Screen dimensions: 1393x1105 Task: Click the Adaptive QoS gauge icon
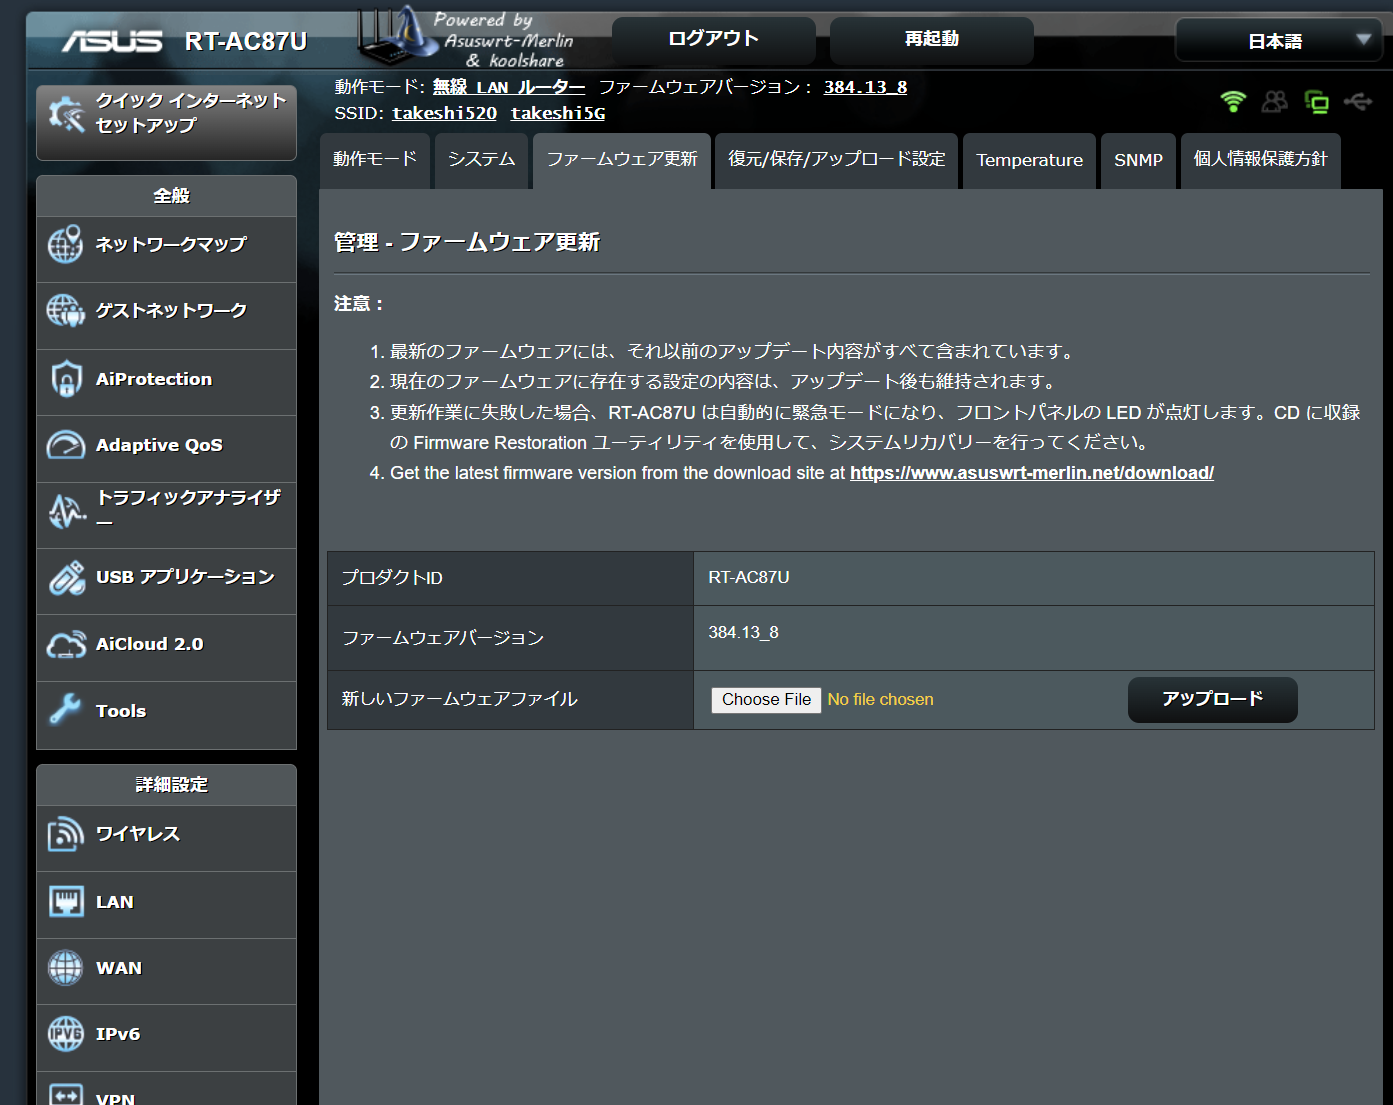pyautogui.click(x=66, y=445)
